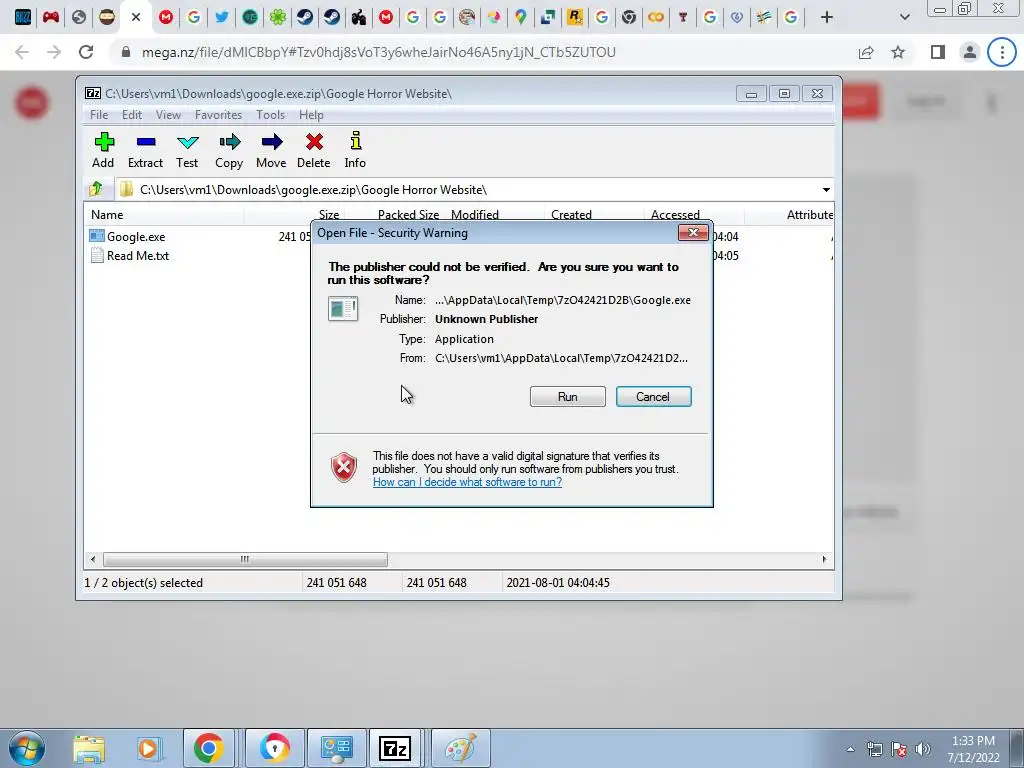Open the Tools menu
1024x768 pixels.
point(270,115)
